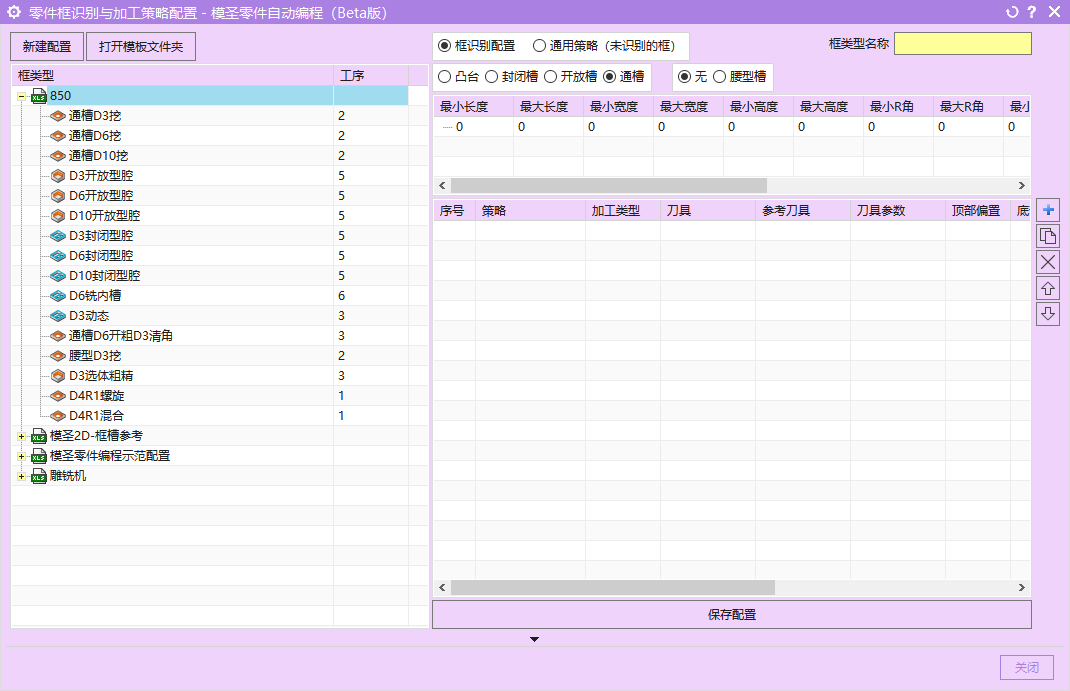Screen dimensions: 1070x691
Task: Click the icon of D10封闭型腔
Action: (x=58, y=276)
